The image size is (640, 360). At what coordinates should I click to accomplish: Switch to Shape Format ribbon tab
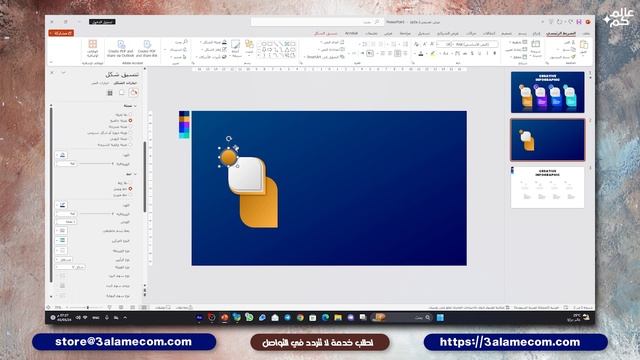tap(325, 33)
